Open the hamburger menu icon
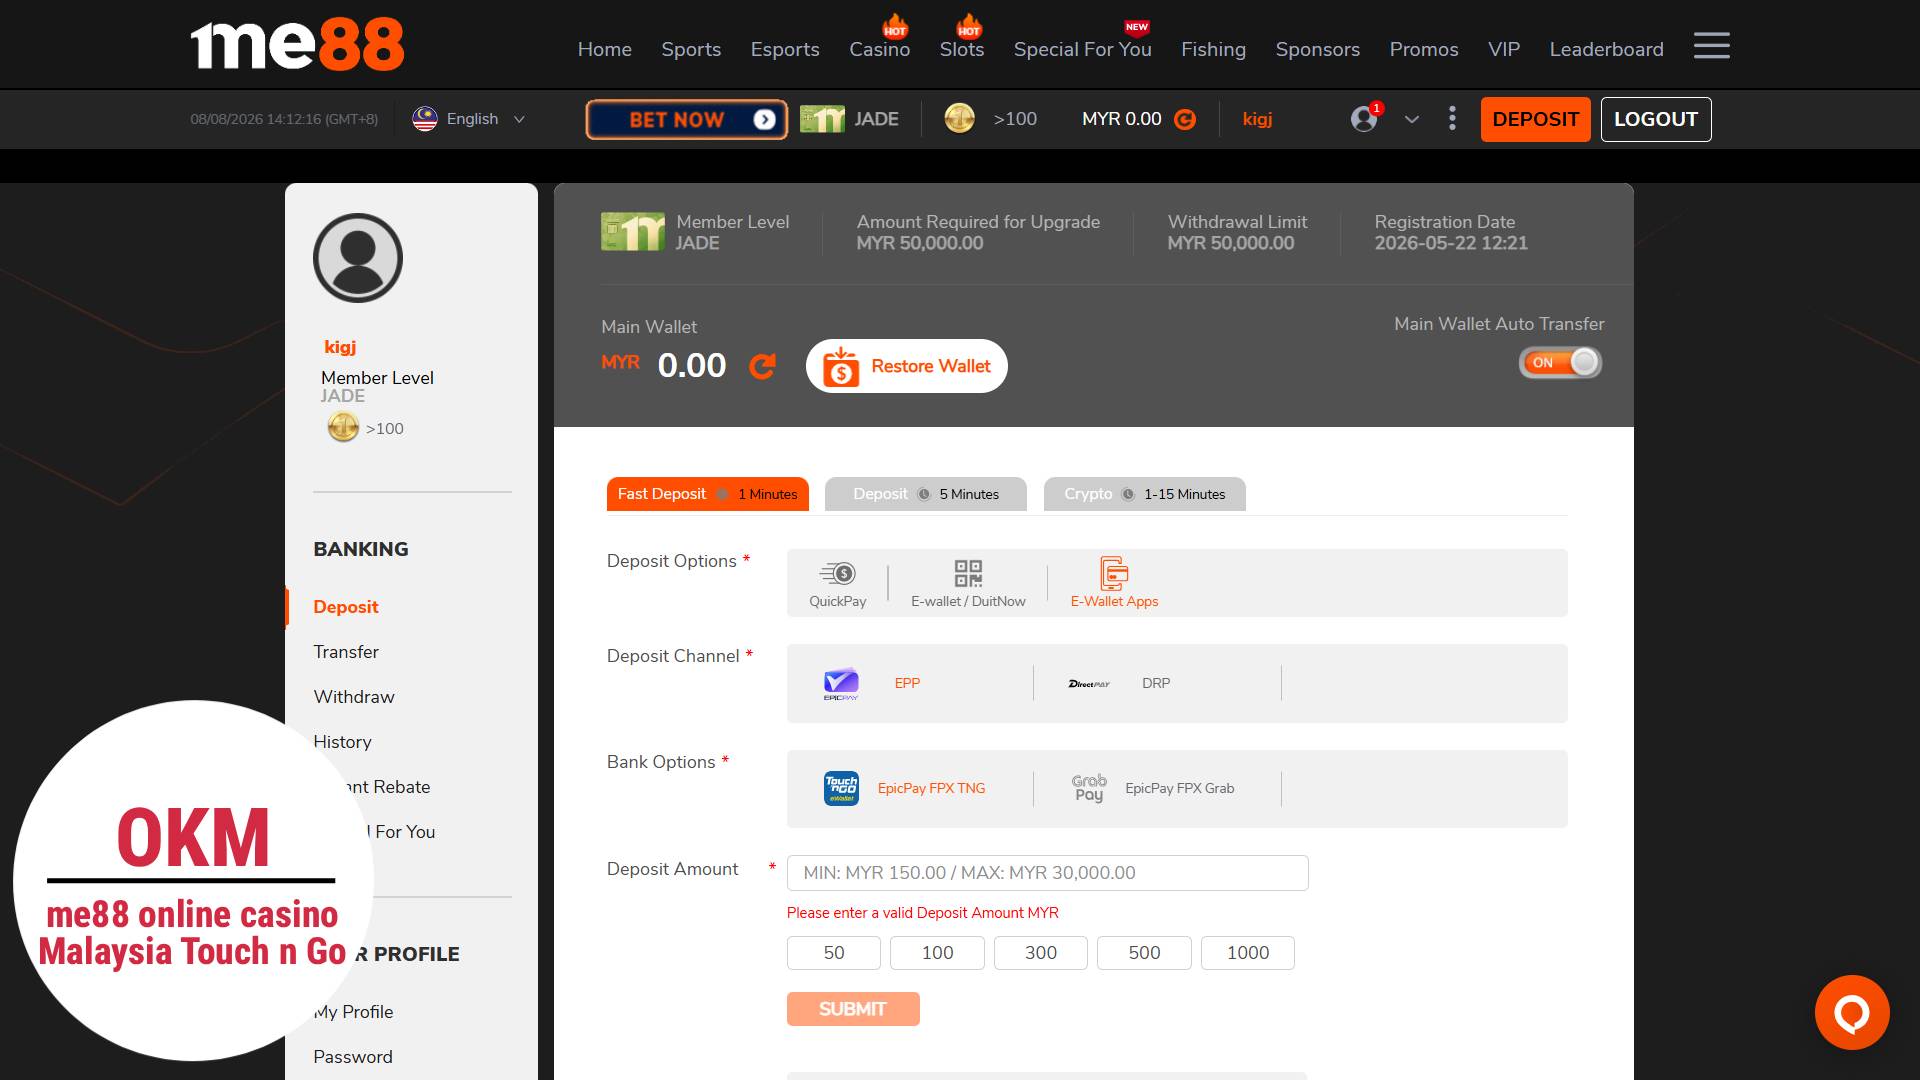Image resolution: width=1920 pixels, height=1080 pixels. click(x=1711, y=46)
